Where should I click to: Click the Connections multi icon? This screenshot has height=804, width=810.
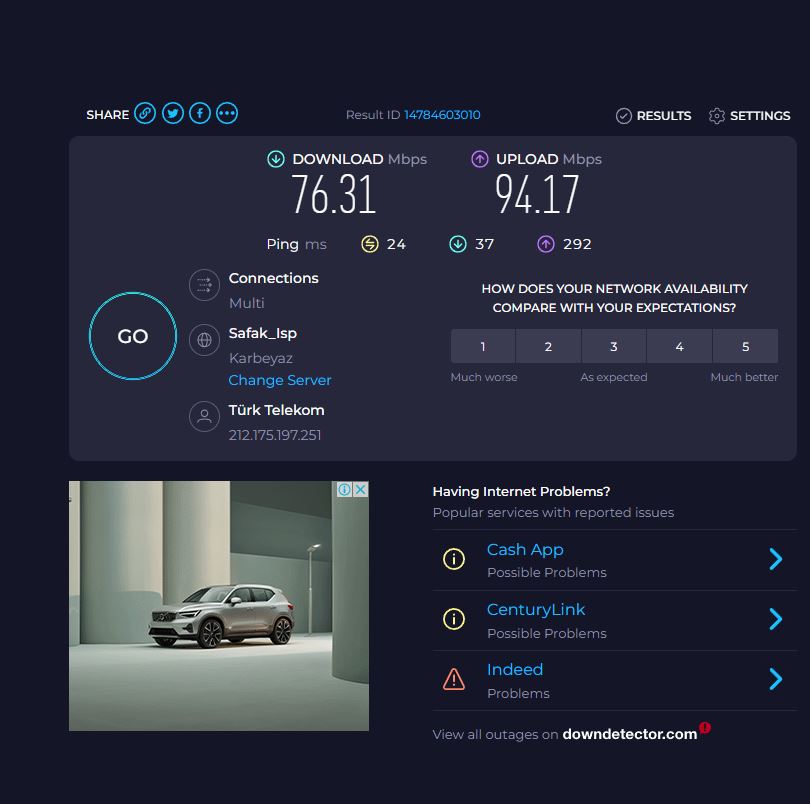[204, 285]
